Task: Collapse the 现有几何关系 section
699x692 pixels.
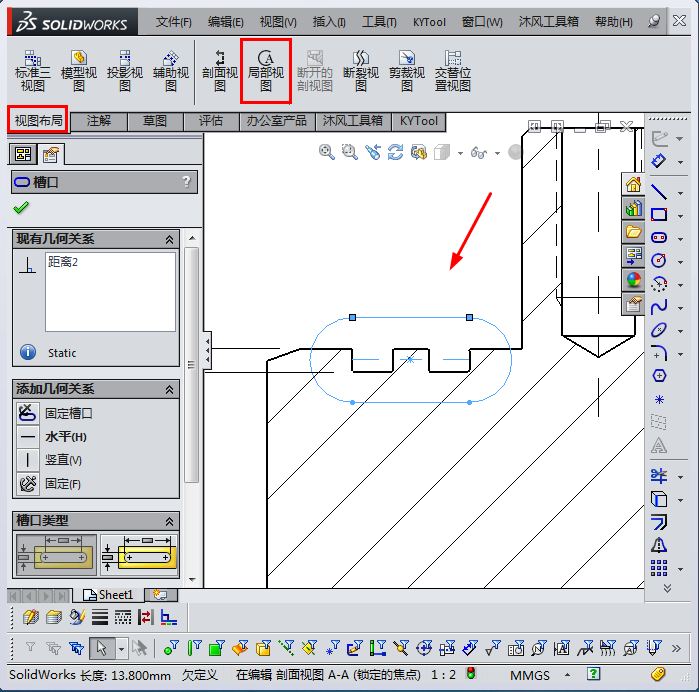Action: (169, 239)
